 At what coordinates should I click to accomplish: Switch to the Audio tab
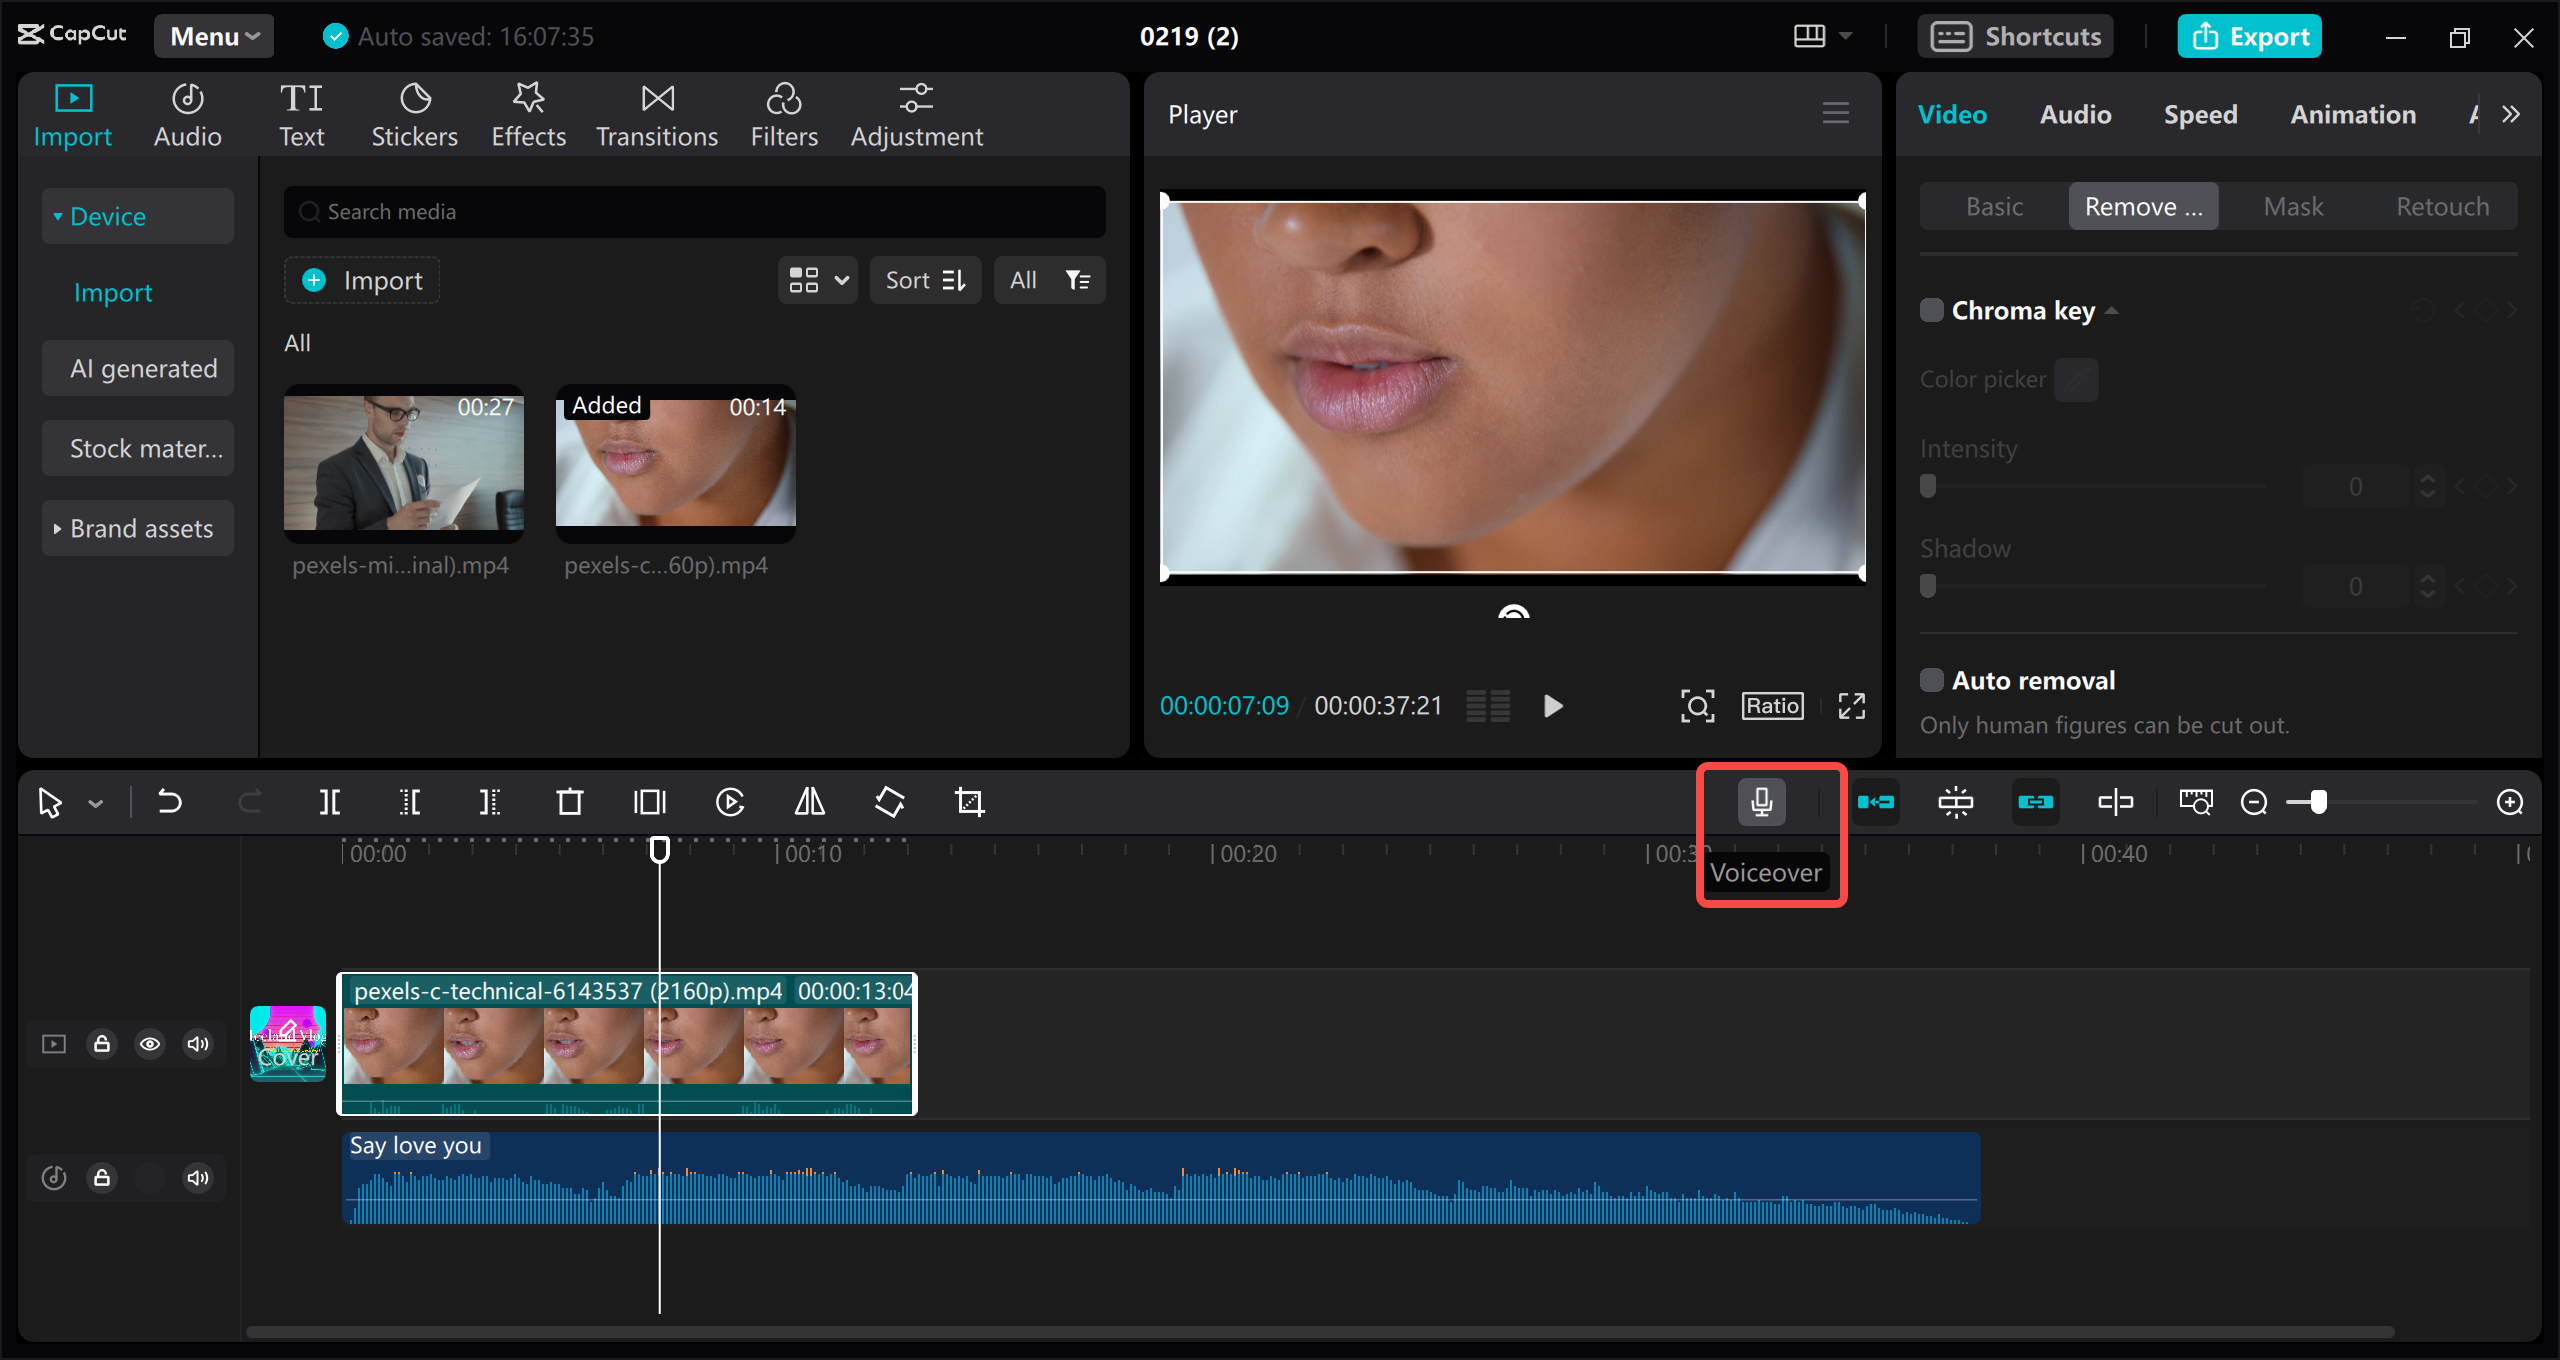click(2073, 114)
